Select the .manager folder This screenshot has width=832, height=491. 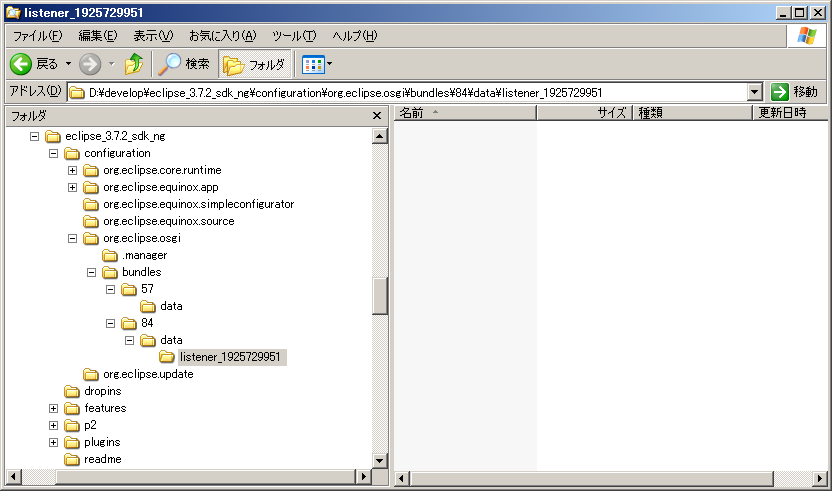[x=144, y=255]
